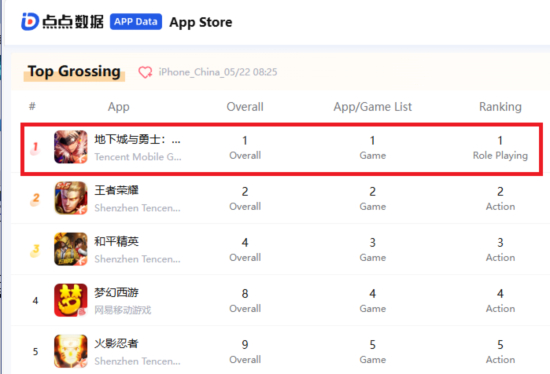This screenshot has height=374, width=550.
Task: Select the Top Grossing heading
Action: click(x=74, y=71)
